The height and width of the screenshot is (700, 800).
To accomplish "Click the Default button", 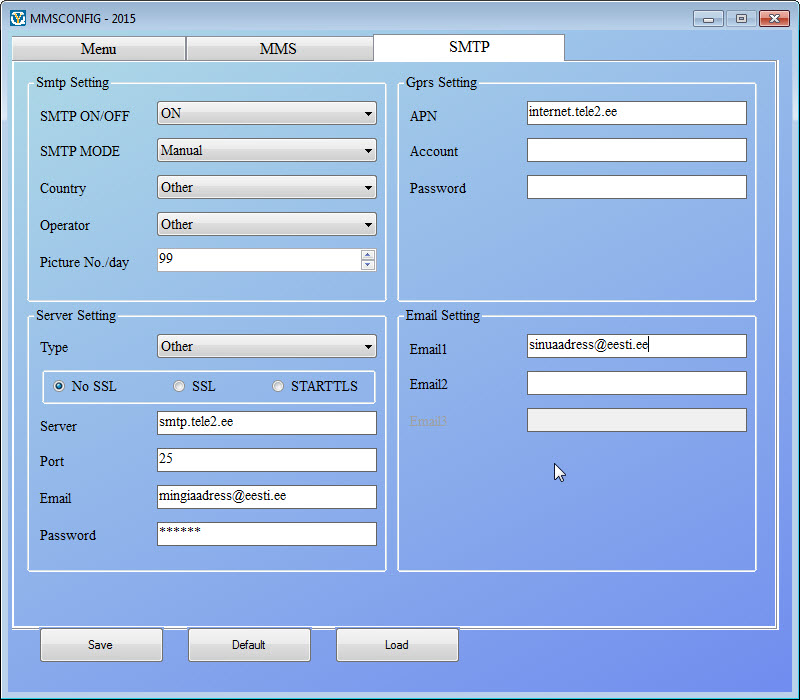I will [249, 645].
